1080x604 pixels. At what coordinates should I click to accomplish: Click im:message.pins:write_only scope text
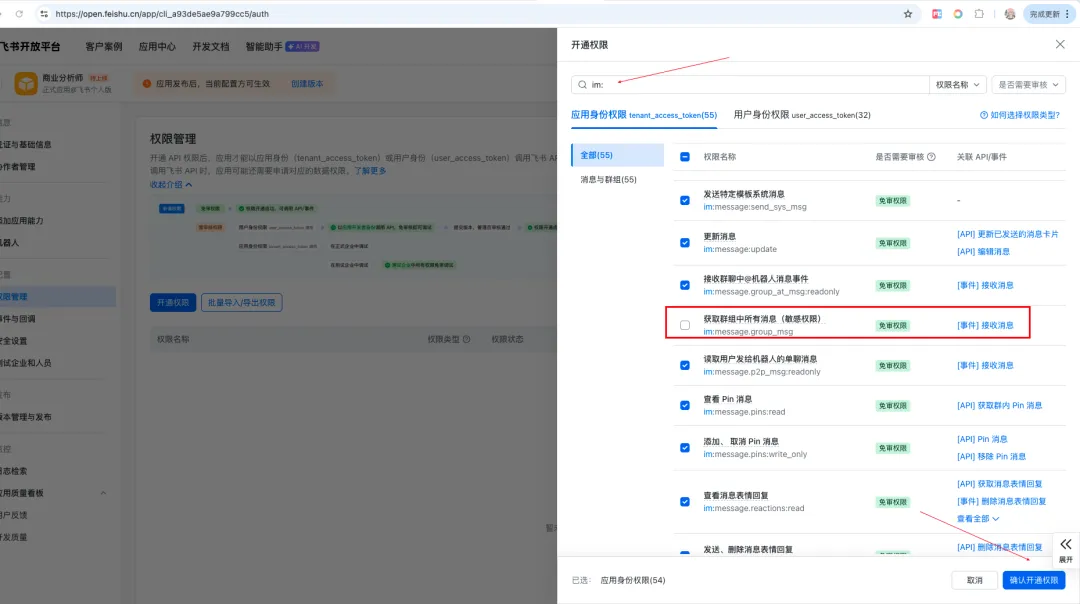(755, 455)
